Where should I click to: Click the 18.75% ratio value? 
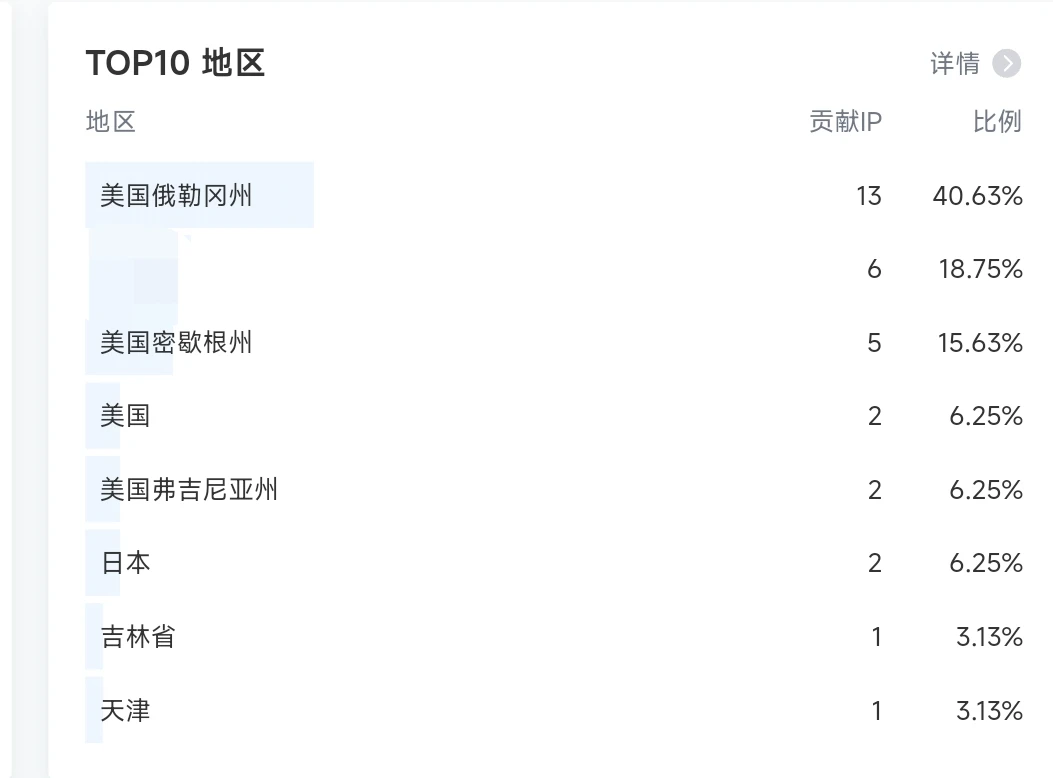click(980, 269)
